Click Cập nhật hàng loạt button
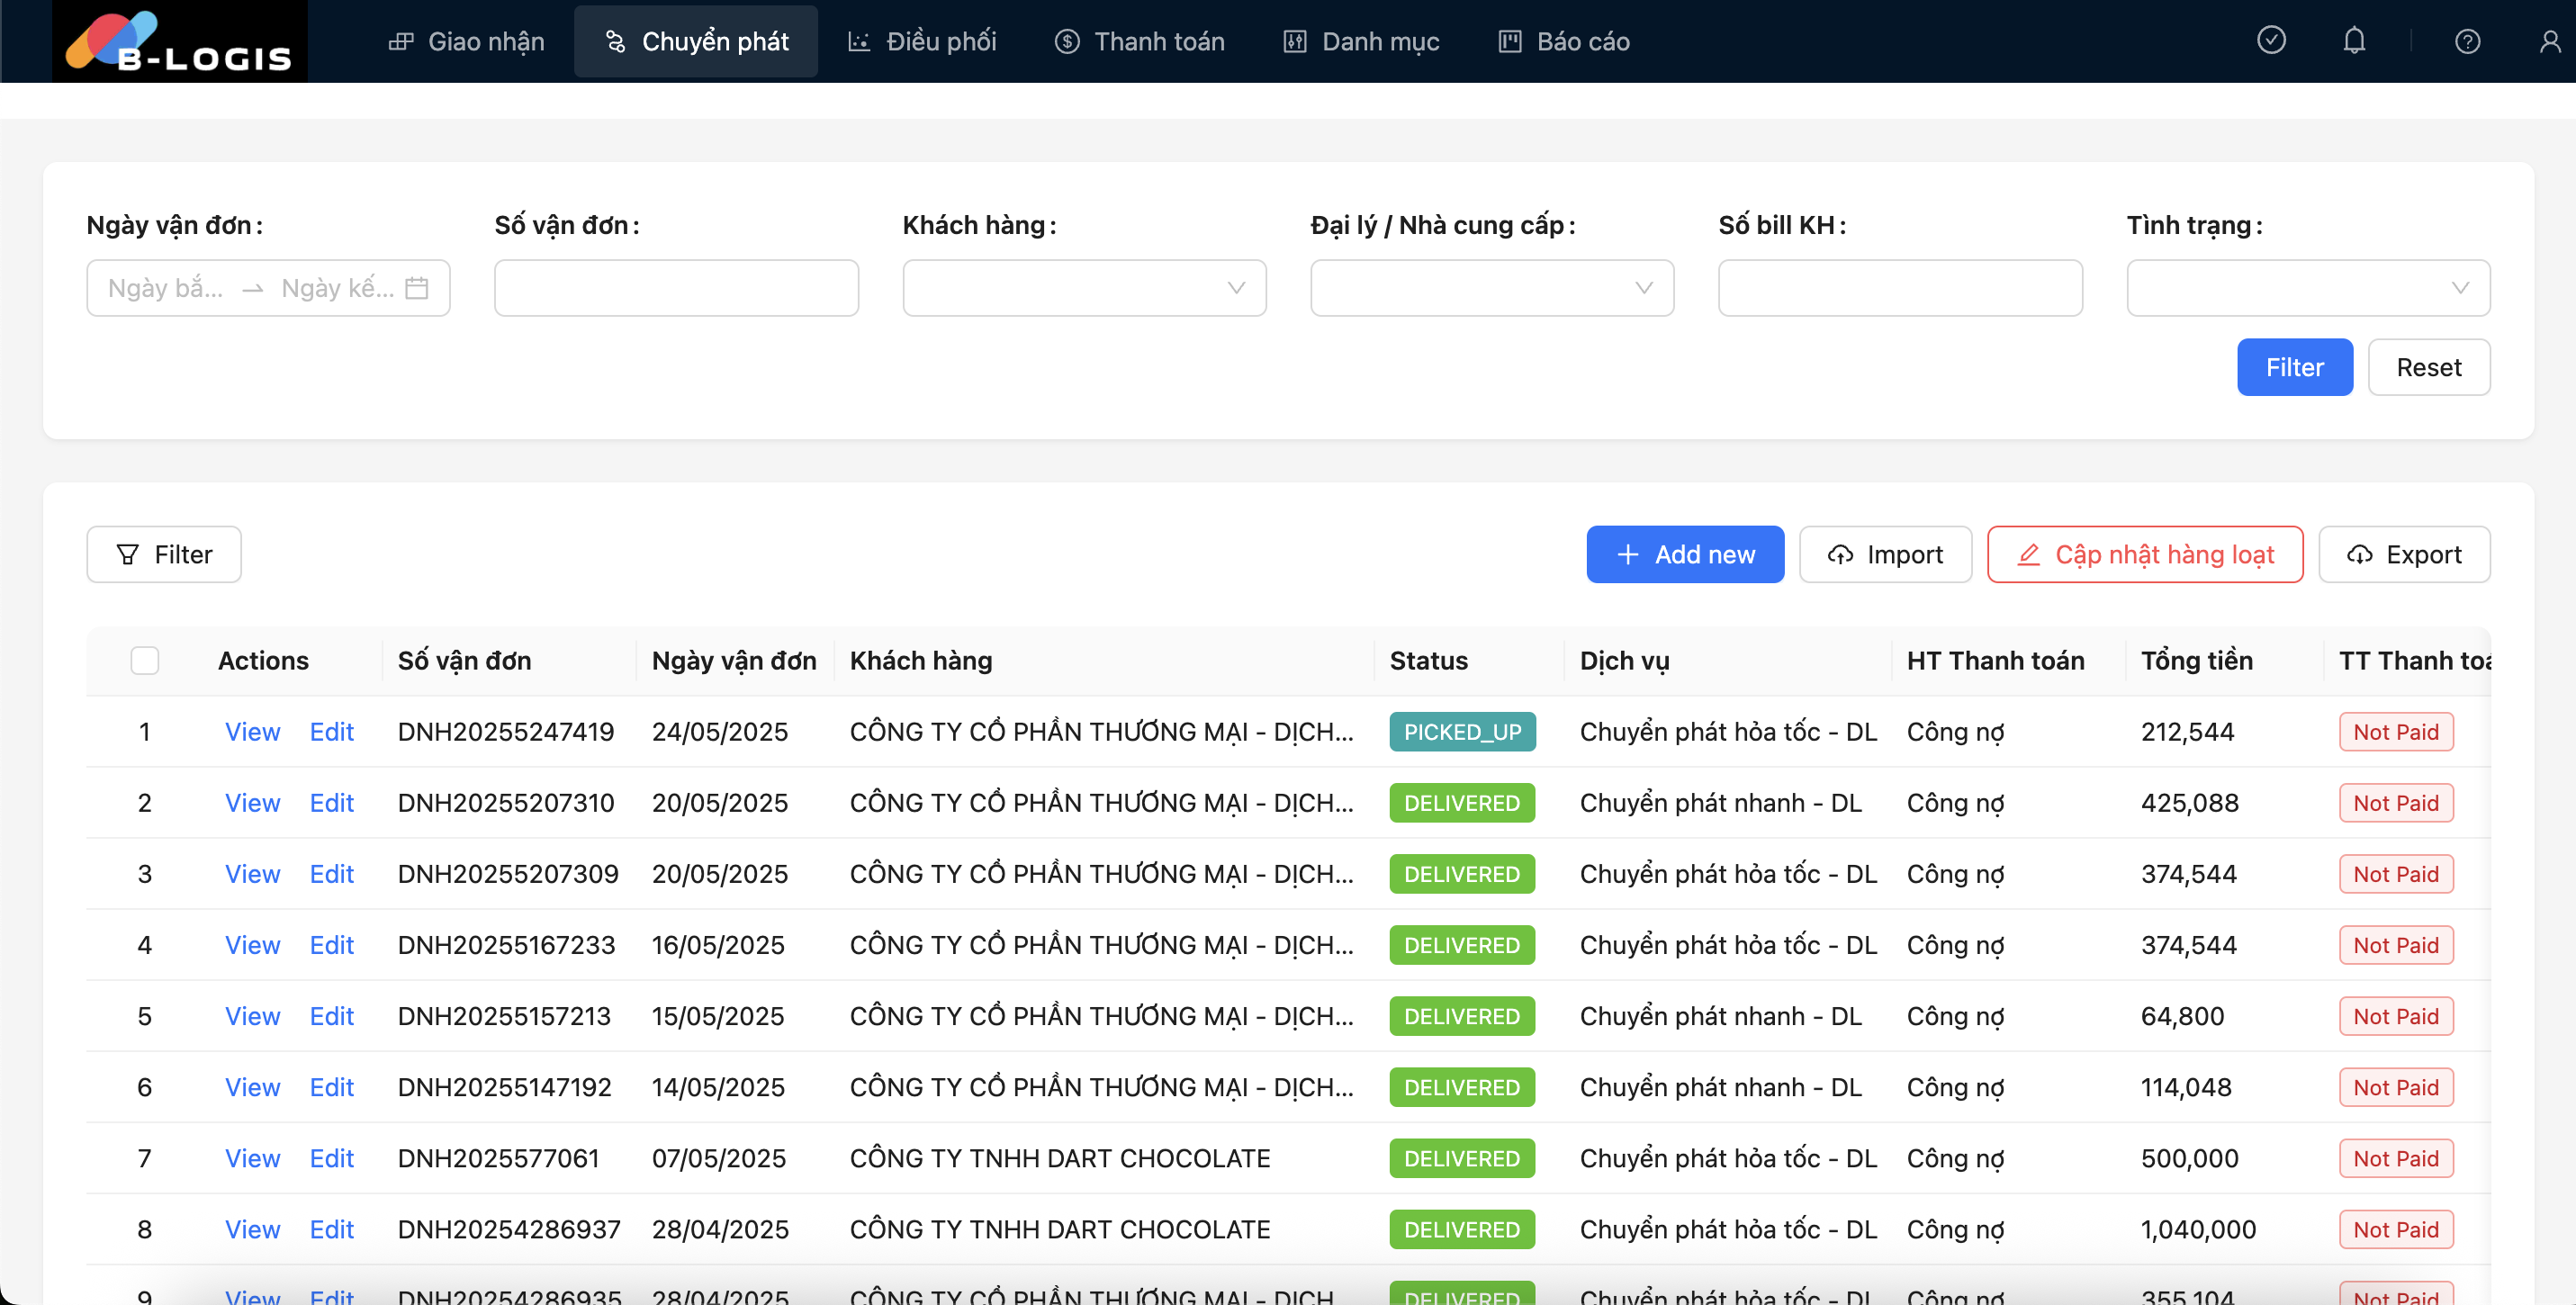Image resolution: width=2576 pixels, height=1305 pixels. click(x=2144, y=554)
